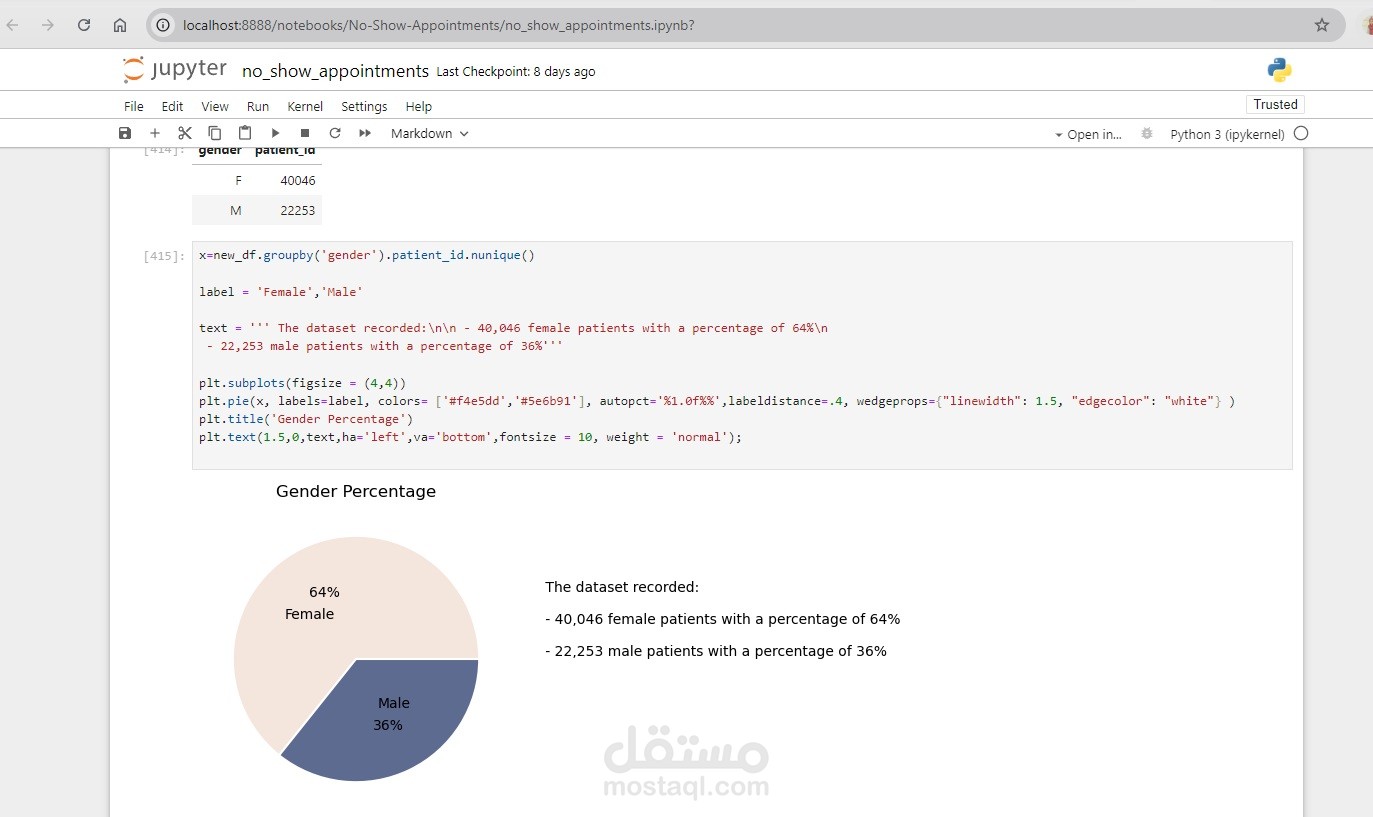This screenshot has height=817, width=1373.
Task: Click the debugger bug icon
Action: click(x=1147, y=133)
